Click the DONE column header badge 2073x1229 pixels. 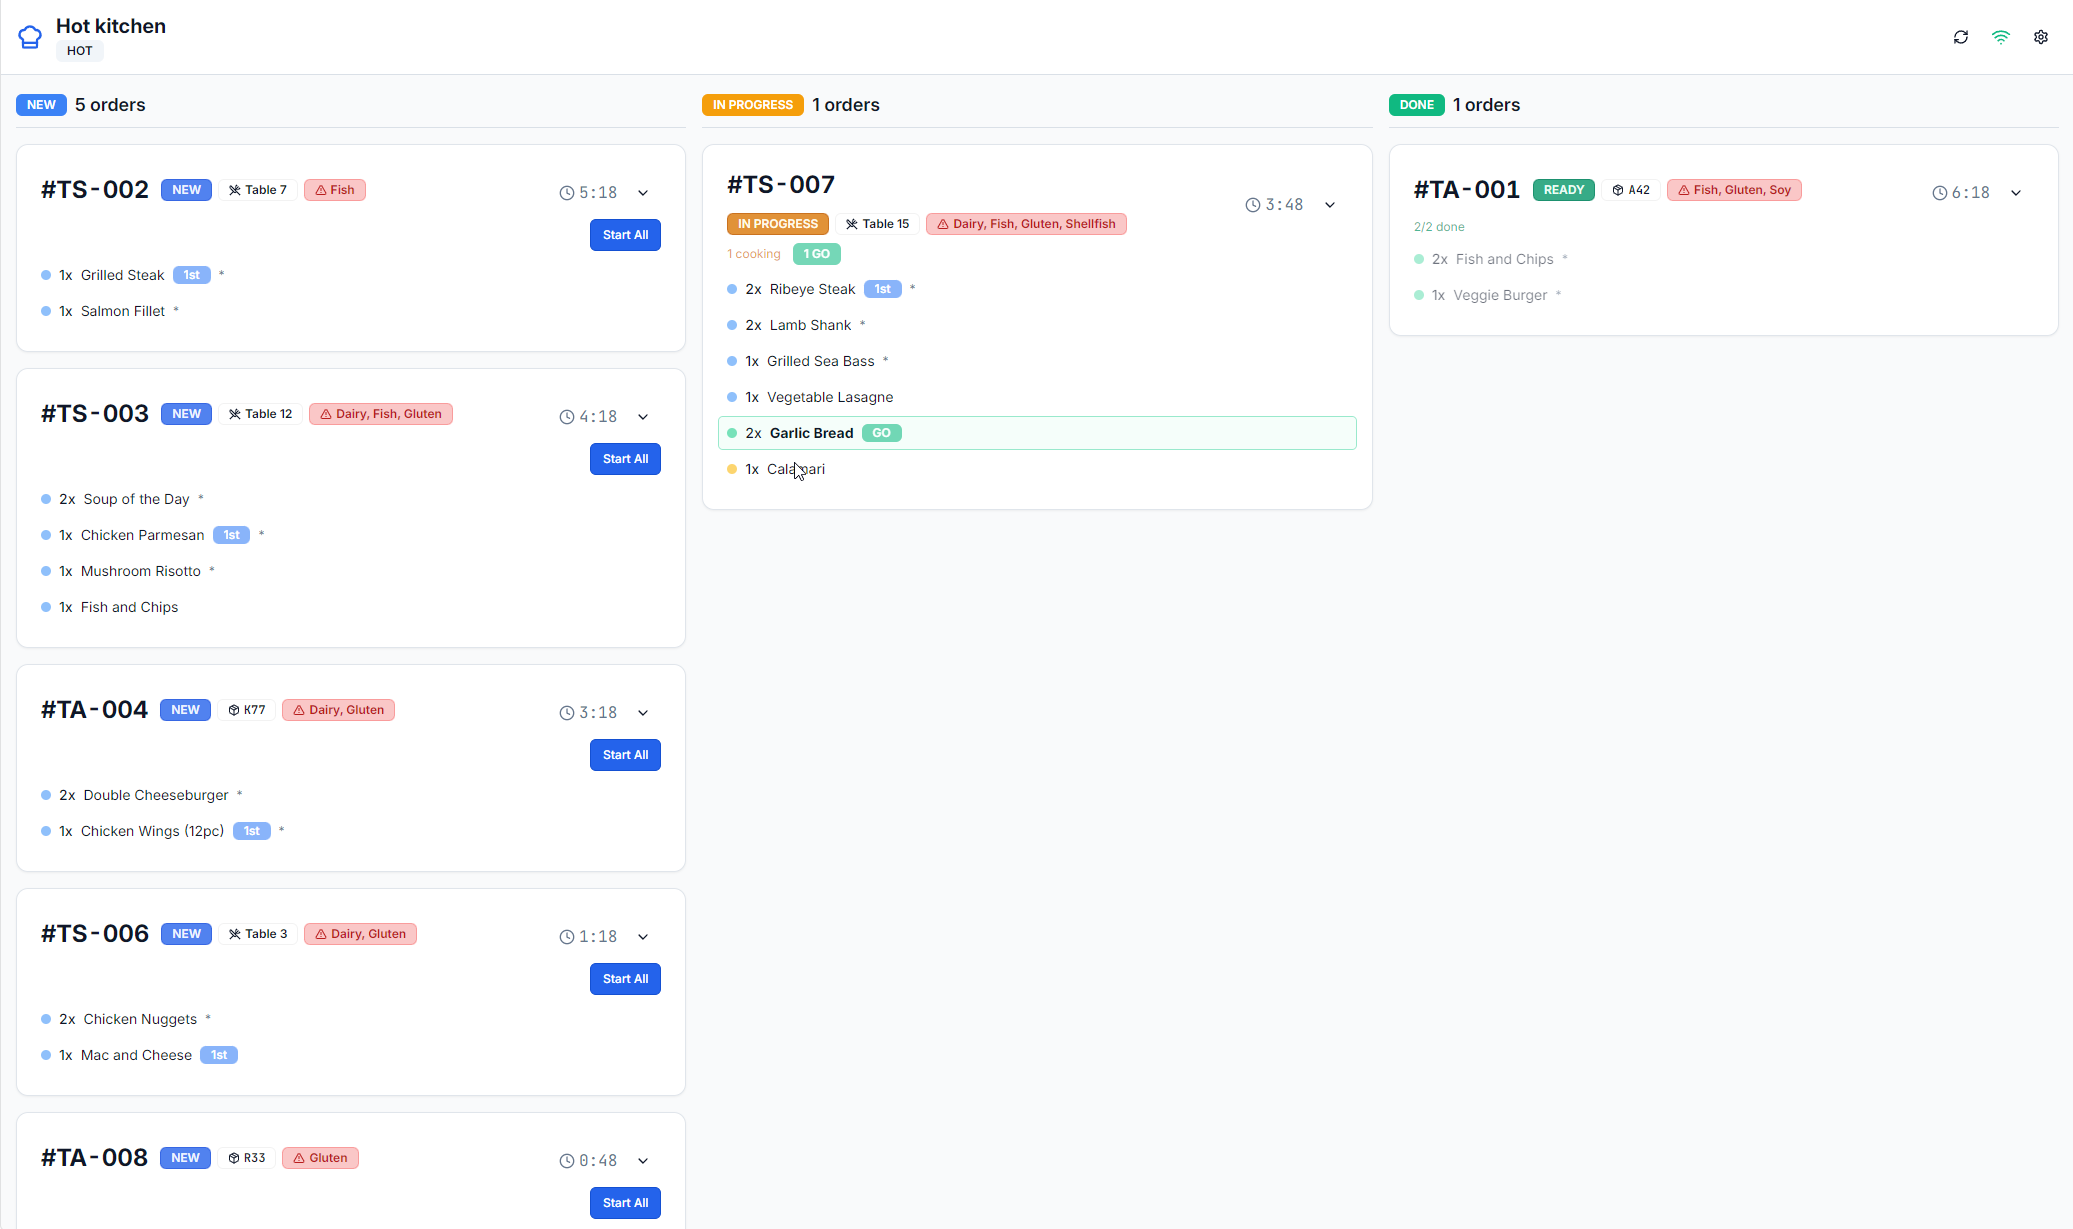[x=1416, y=104]
